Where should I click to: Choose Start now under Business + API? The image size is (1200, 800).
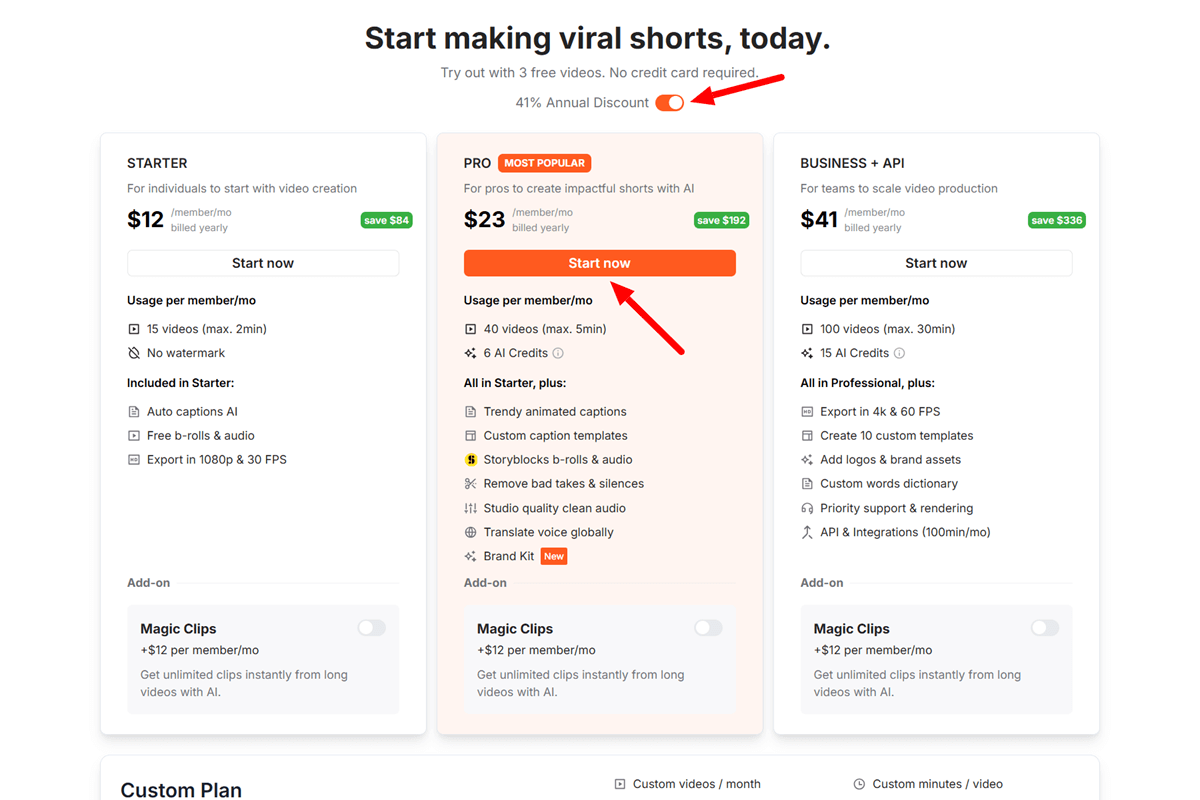point(936,263)
